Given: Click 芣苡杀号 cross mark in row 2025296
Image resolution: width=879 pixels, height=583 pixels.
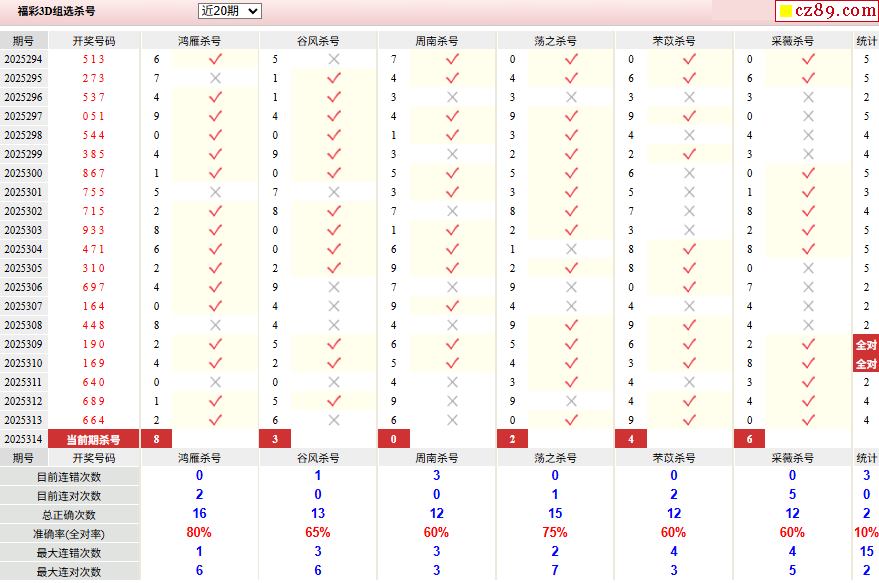Looking at the screenshot, I should [689, 97].
